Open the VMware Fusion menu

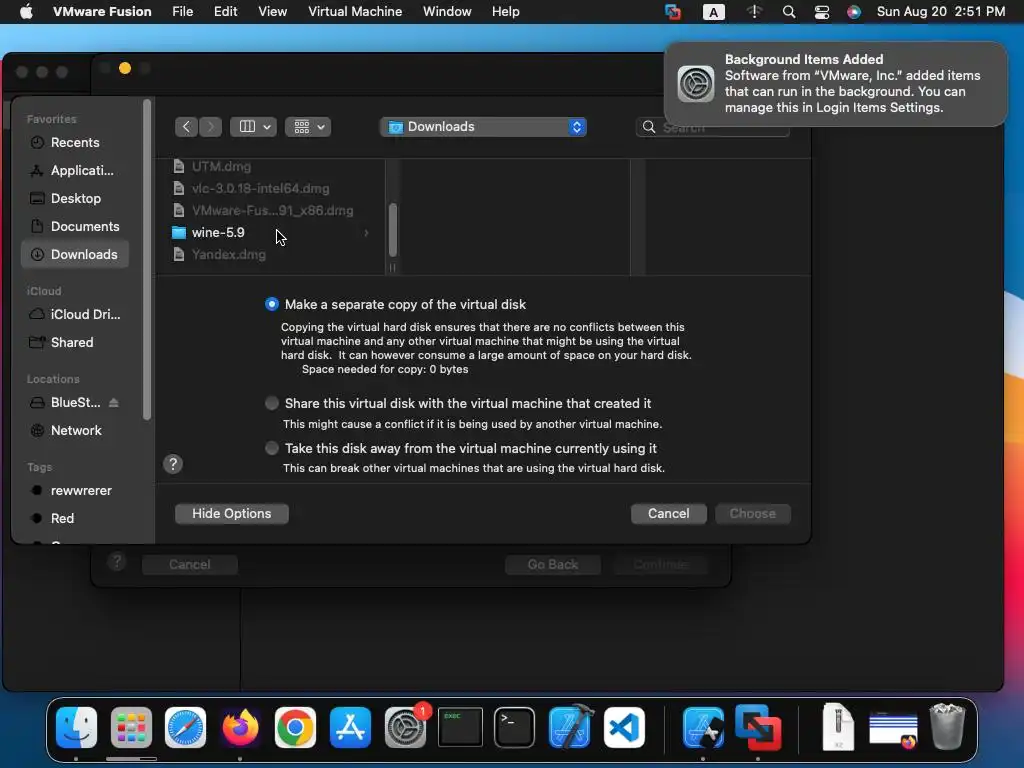coord(102,12)
